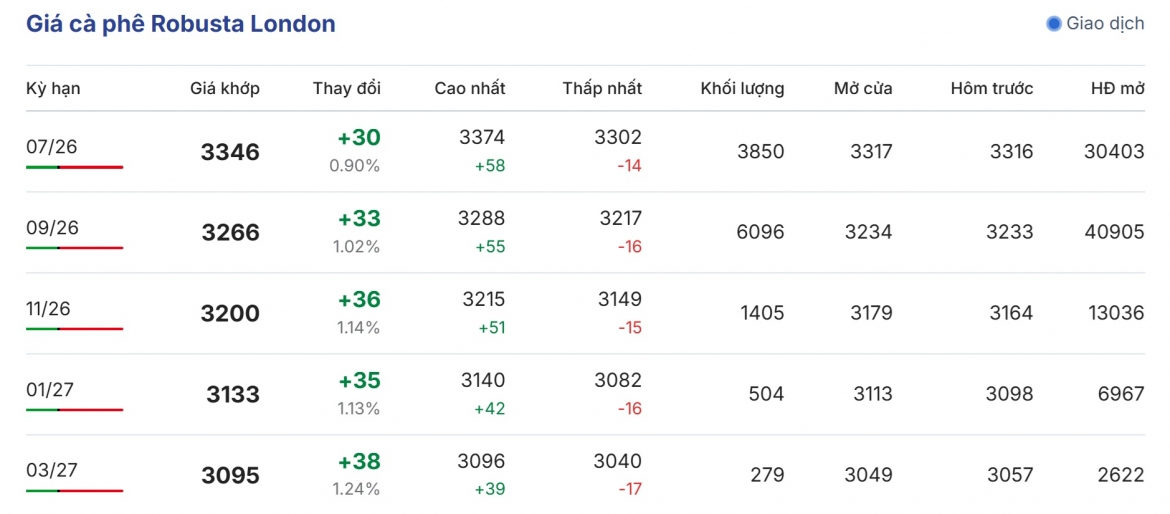Select the 11/26 contract term
The image size is (1170, 514).
tap(49, 309)
